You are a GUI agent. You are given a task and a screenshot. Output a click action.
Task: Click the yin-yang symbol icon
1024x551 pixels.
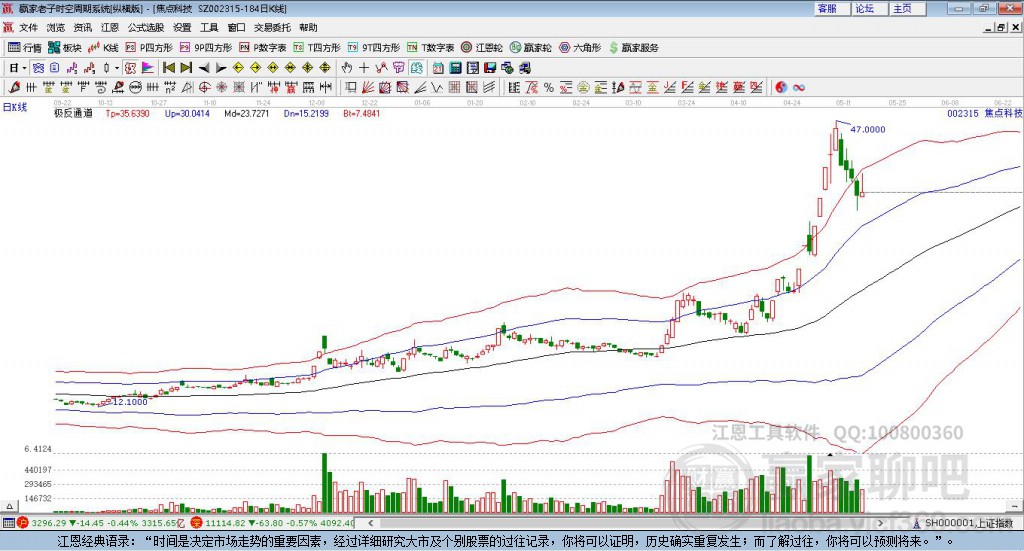pos(780,87)
